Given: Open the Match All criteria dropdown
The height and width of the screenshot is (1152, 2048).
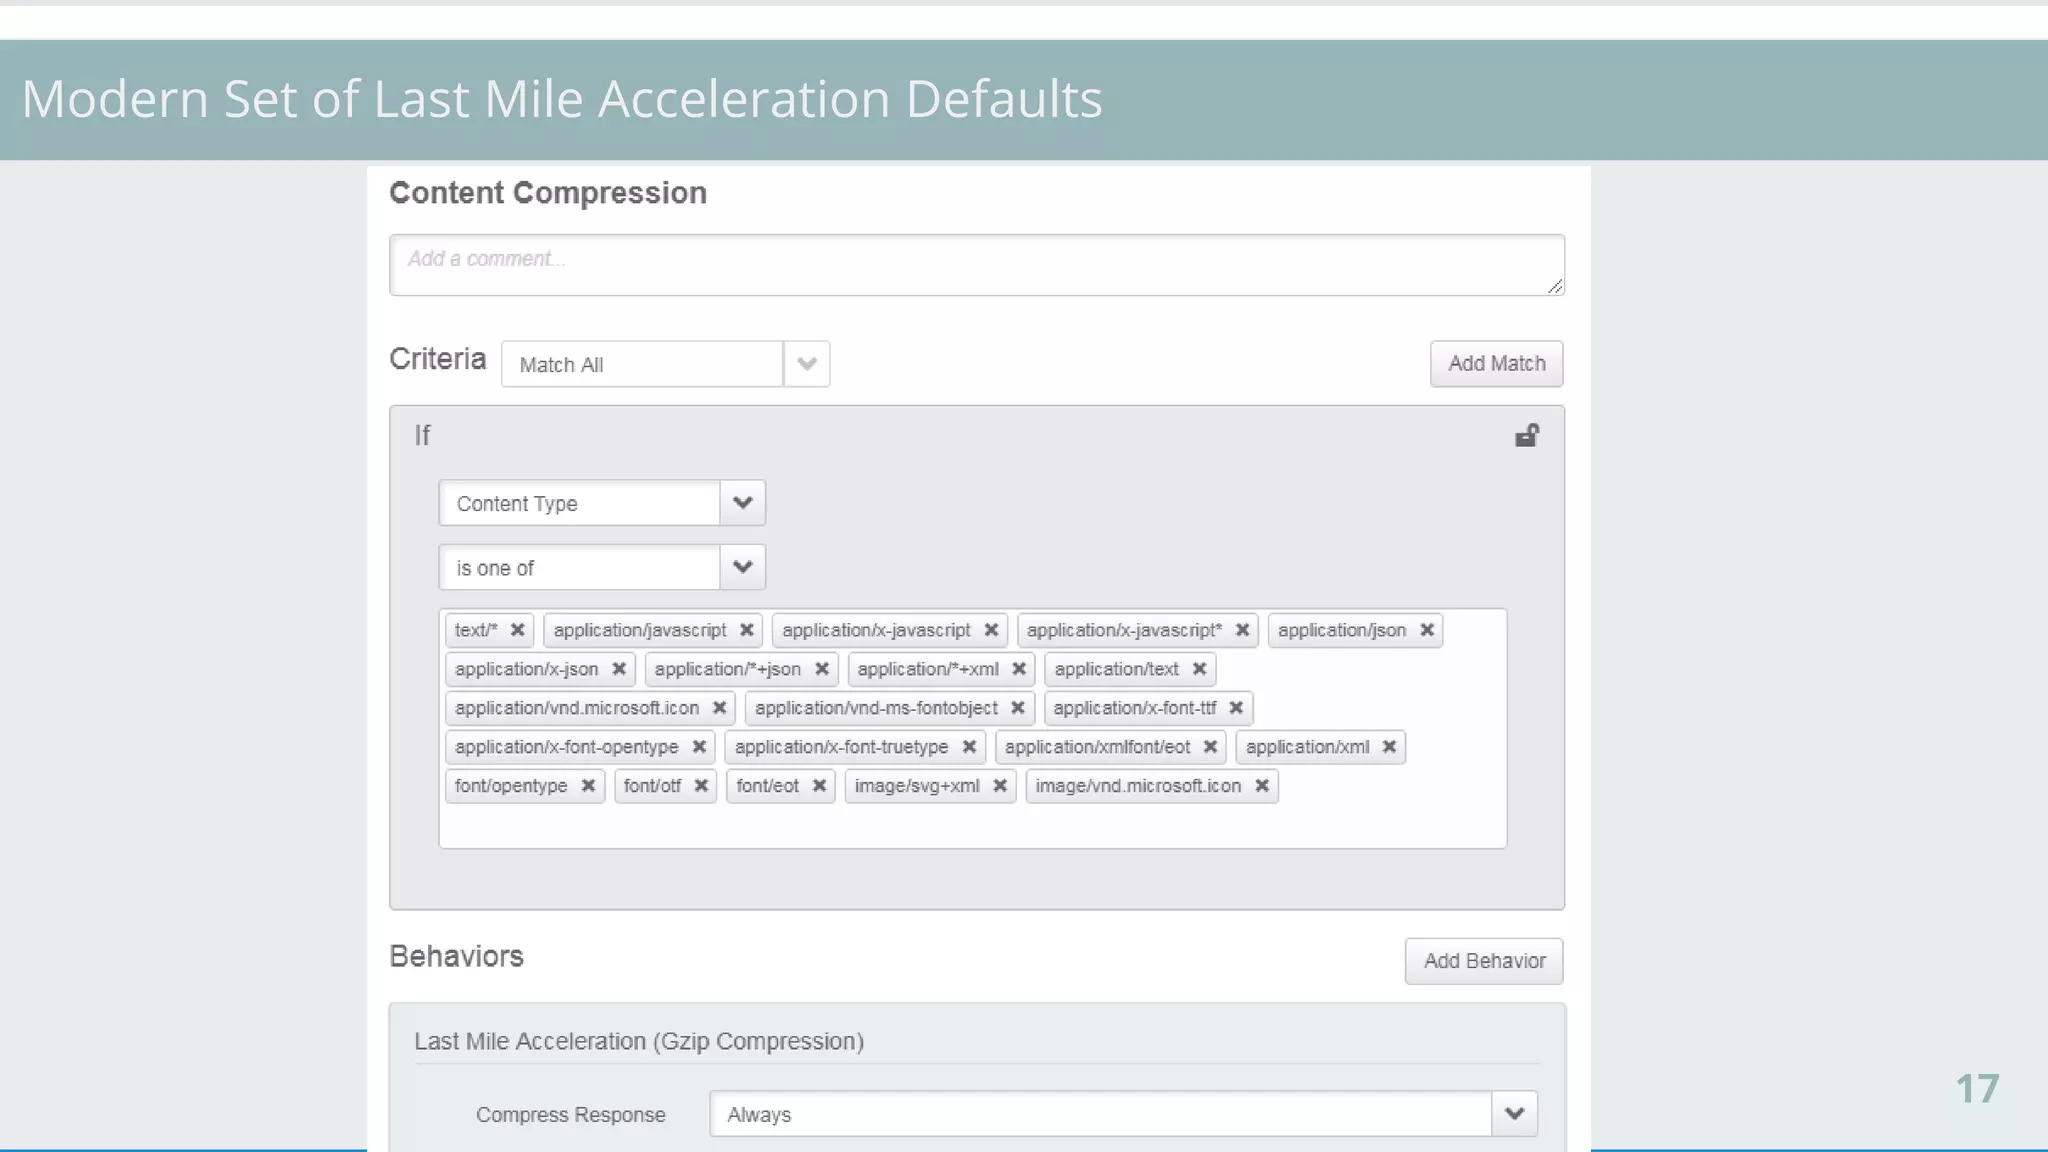Looking at the screenshot, I should click(807, 364).
